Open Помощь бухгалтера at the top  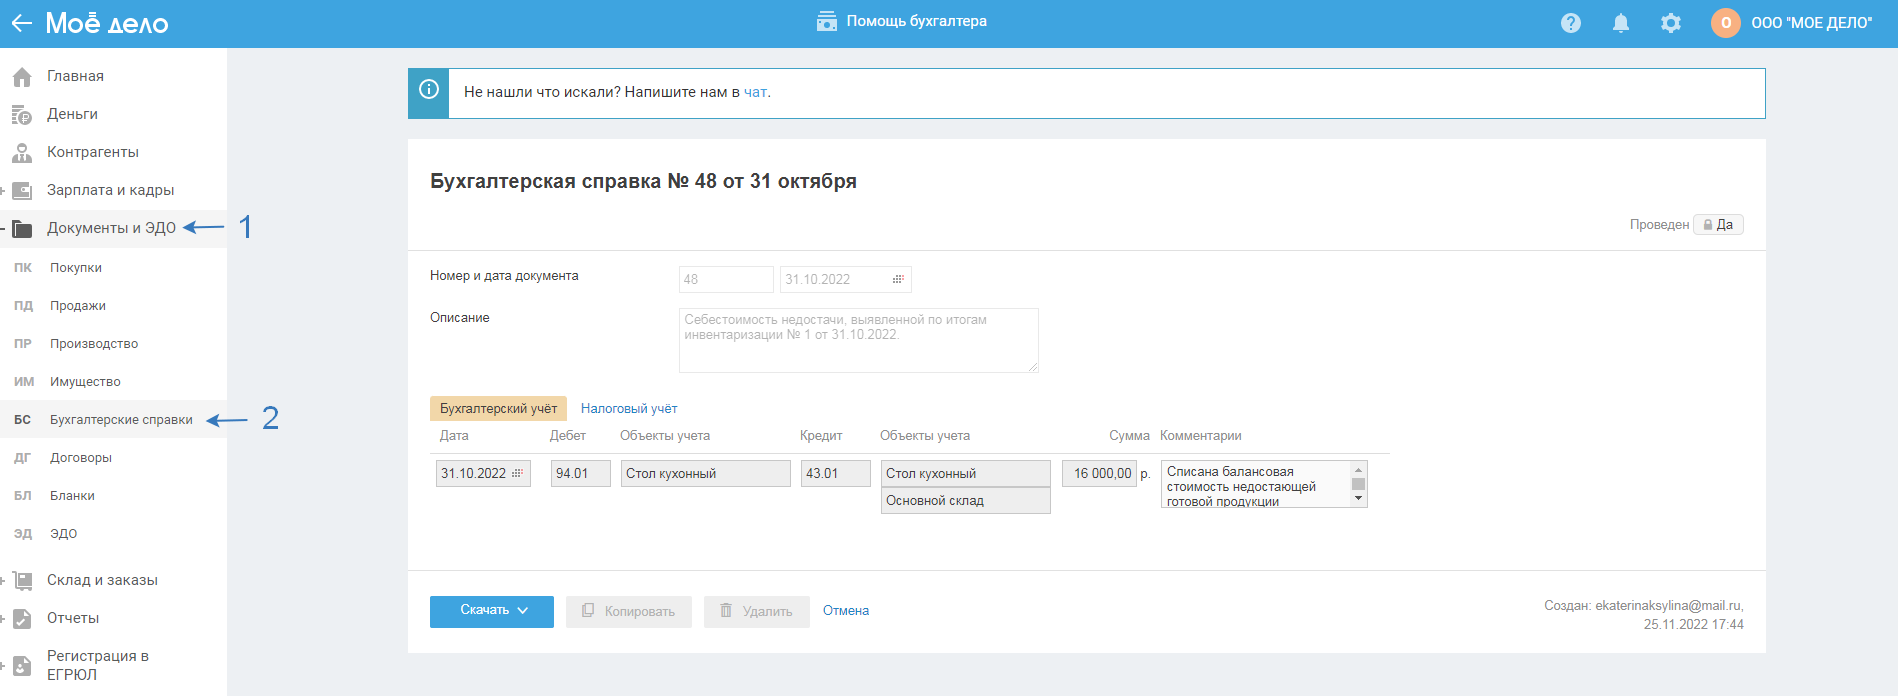[902, 21]
